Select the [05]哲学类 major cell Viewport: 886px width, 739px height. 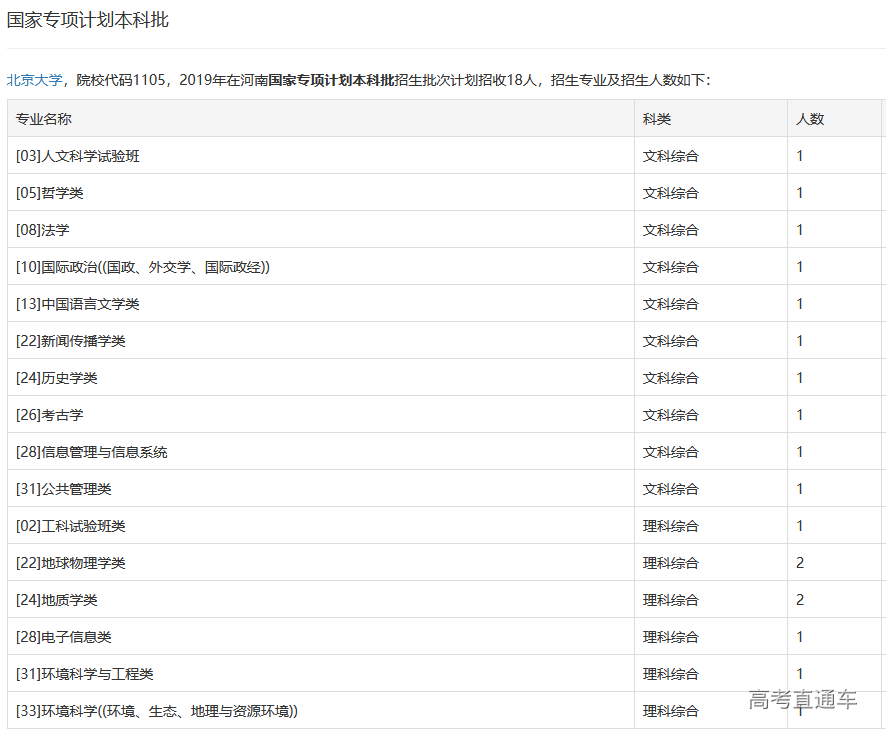(50, 193)
